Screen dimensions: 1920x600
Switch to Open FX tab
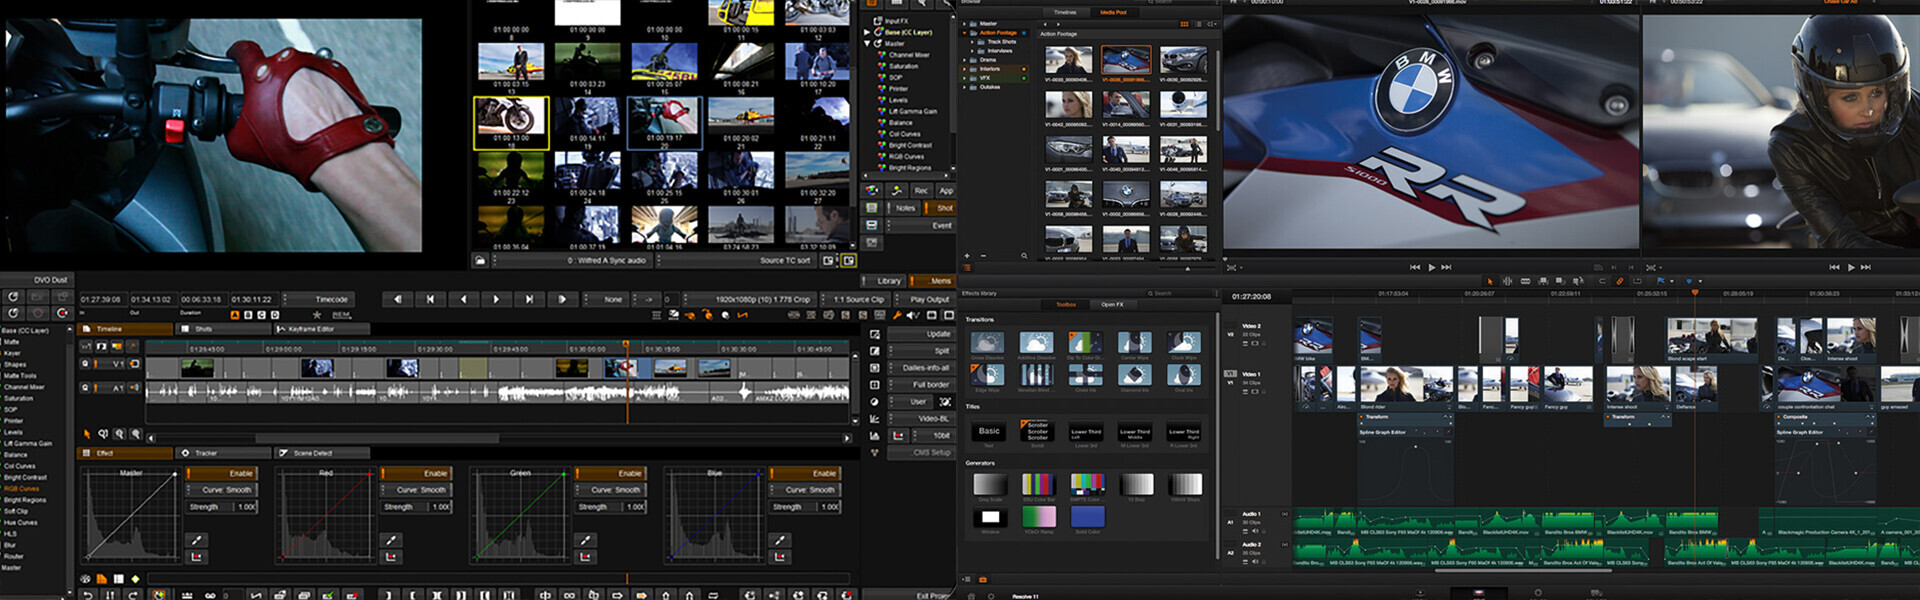1112,305
